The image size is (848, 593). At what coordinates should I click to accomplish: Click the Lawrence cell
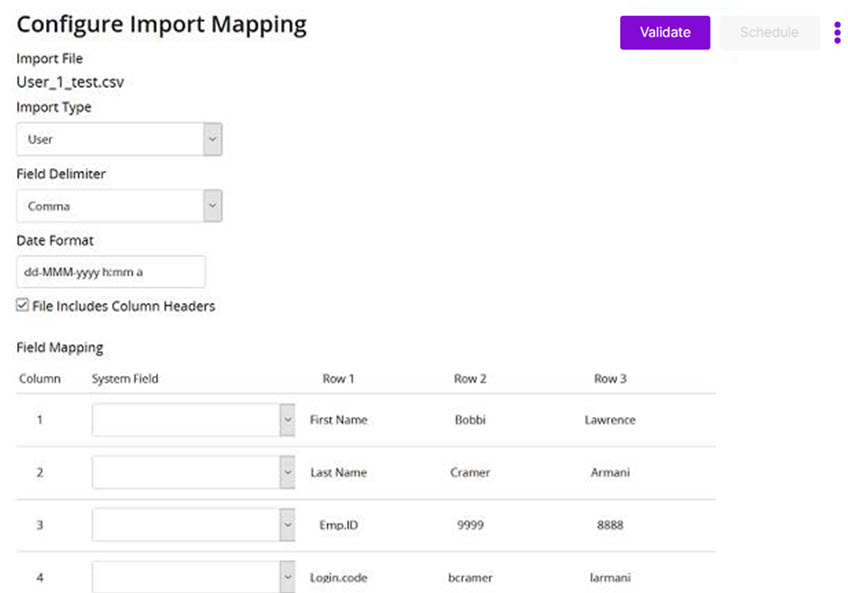(x=610, y=420)
